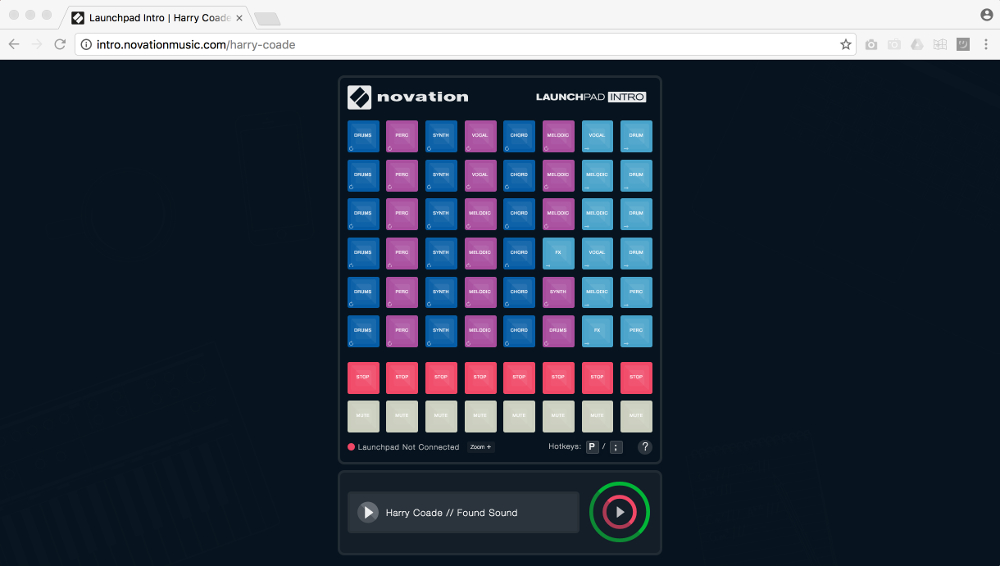Trigger the bottom-row blue DRUMS pad

363,331
